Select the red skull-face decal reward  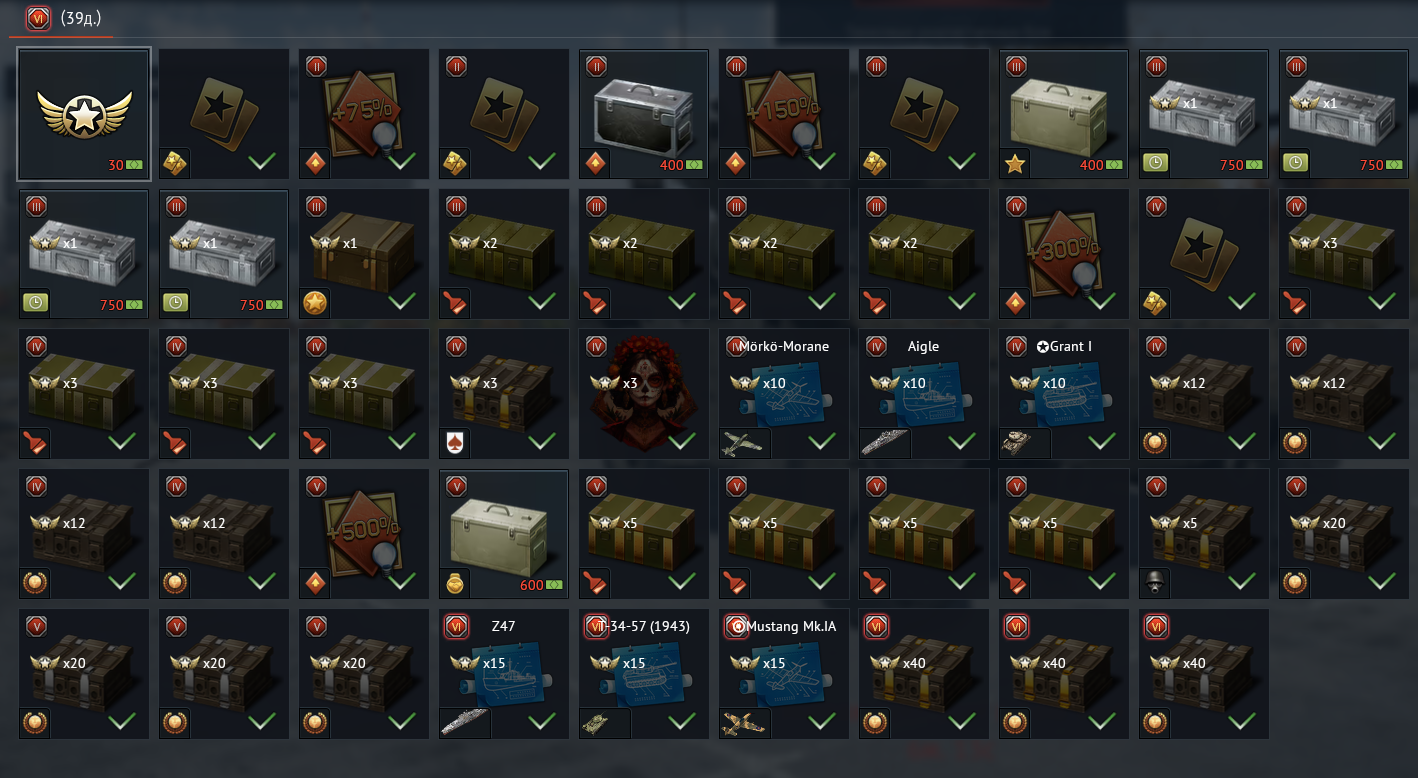[644, 394]
